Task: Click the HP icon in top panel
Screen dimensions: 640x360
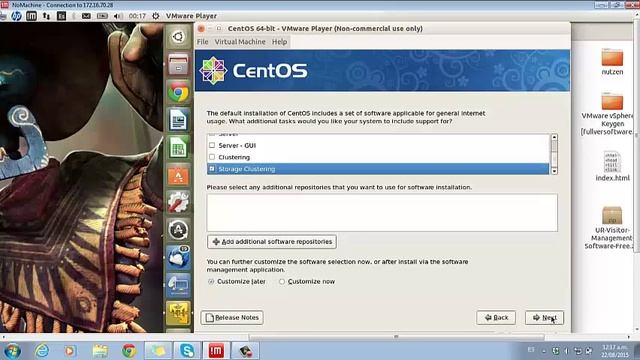Action: pos(16,16)
